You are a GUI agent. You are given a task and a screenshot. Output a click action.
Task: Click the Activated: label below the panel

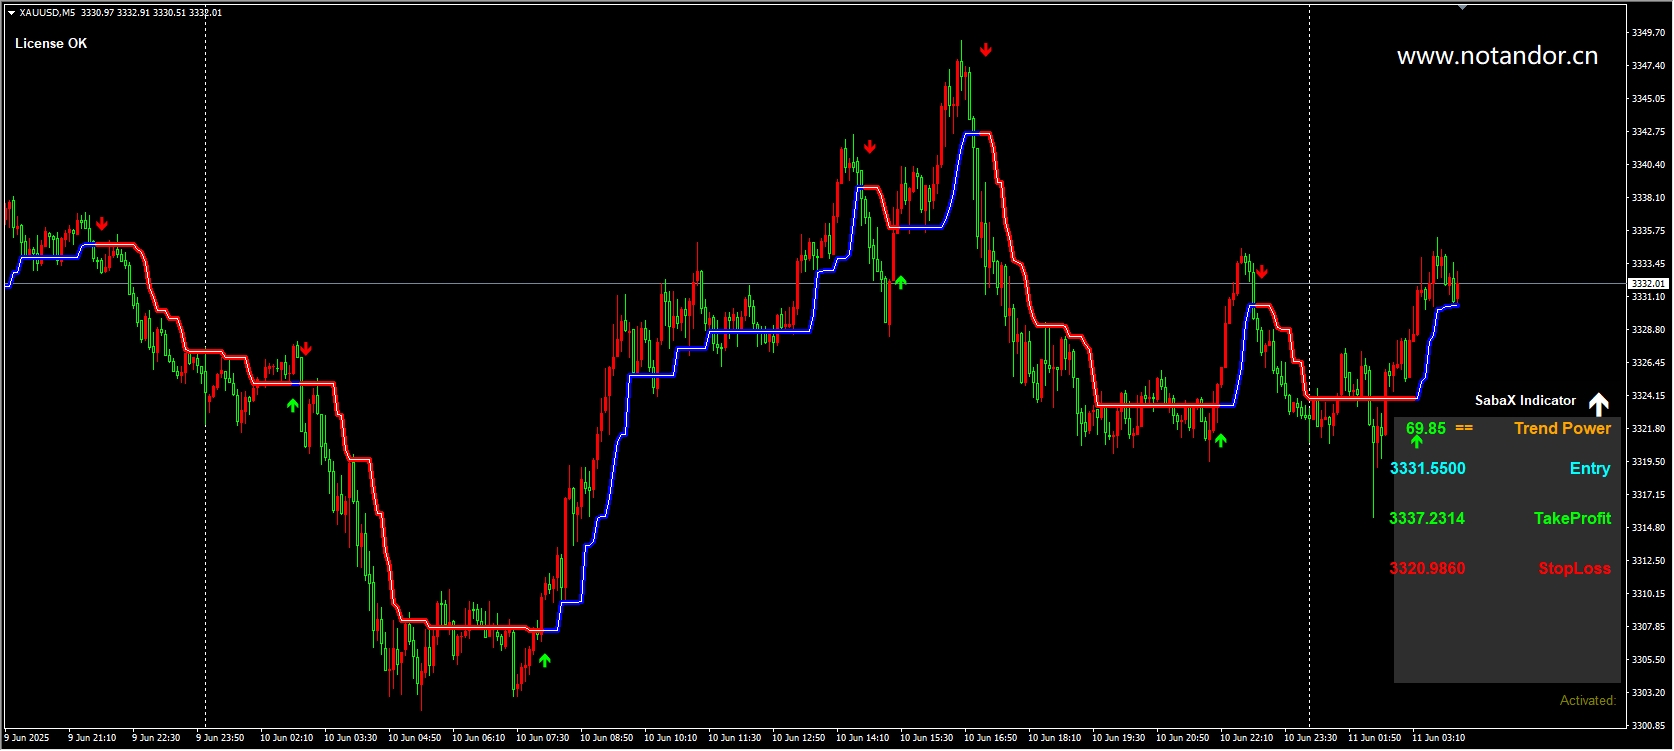pos(1588,700)
